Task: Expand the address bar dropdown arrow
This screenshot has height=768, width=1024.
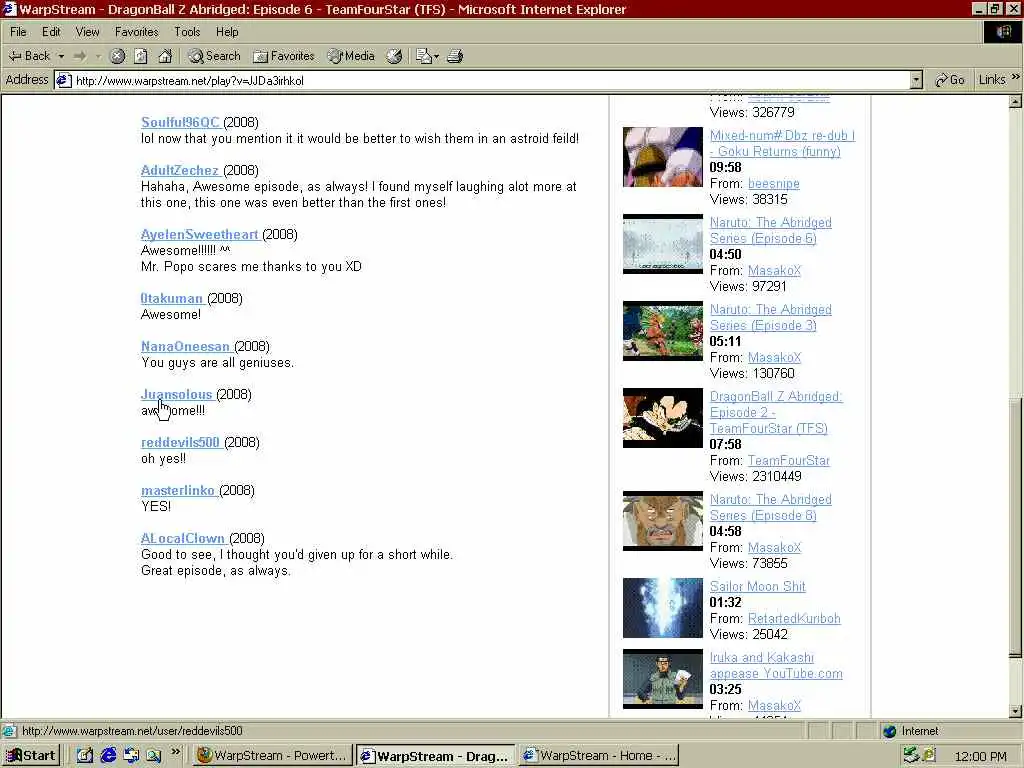Action: tap(916, 80)
